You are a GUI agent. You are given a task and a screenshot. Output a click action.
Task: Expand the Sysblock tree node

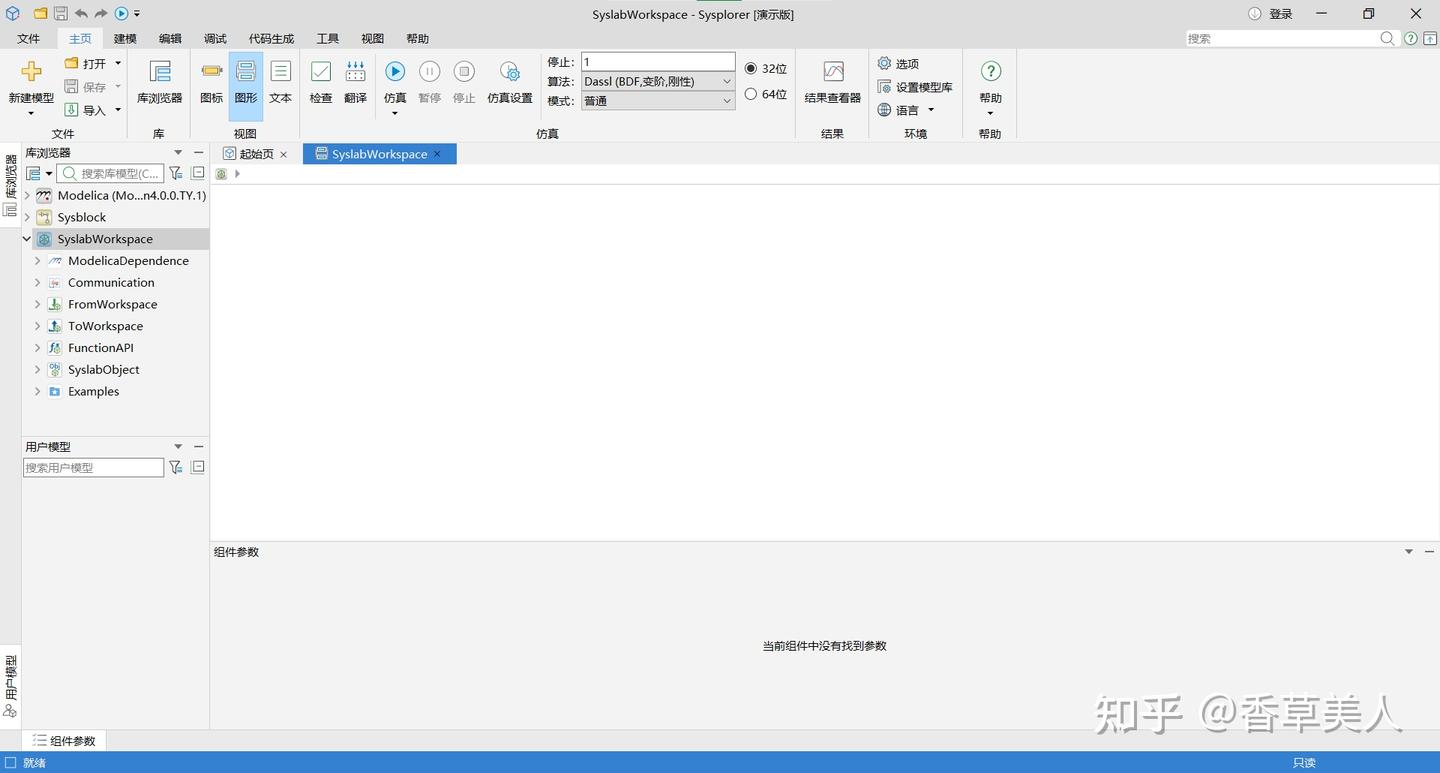(27, 217)
